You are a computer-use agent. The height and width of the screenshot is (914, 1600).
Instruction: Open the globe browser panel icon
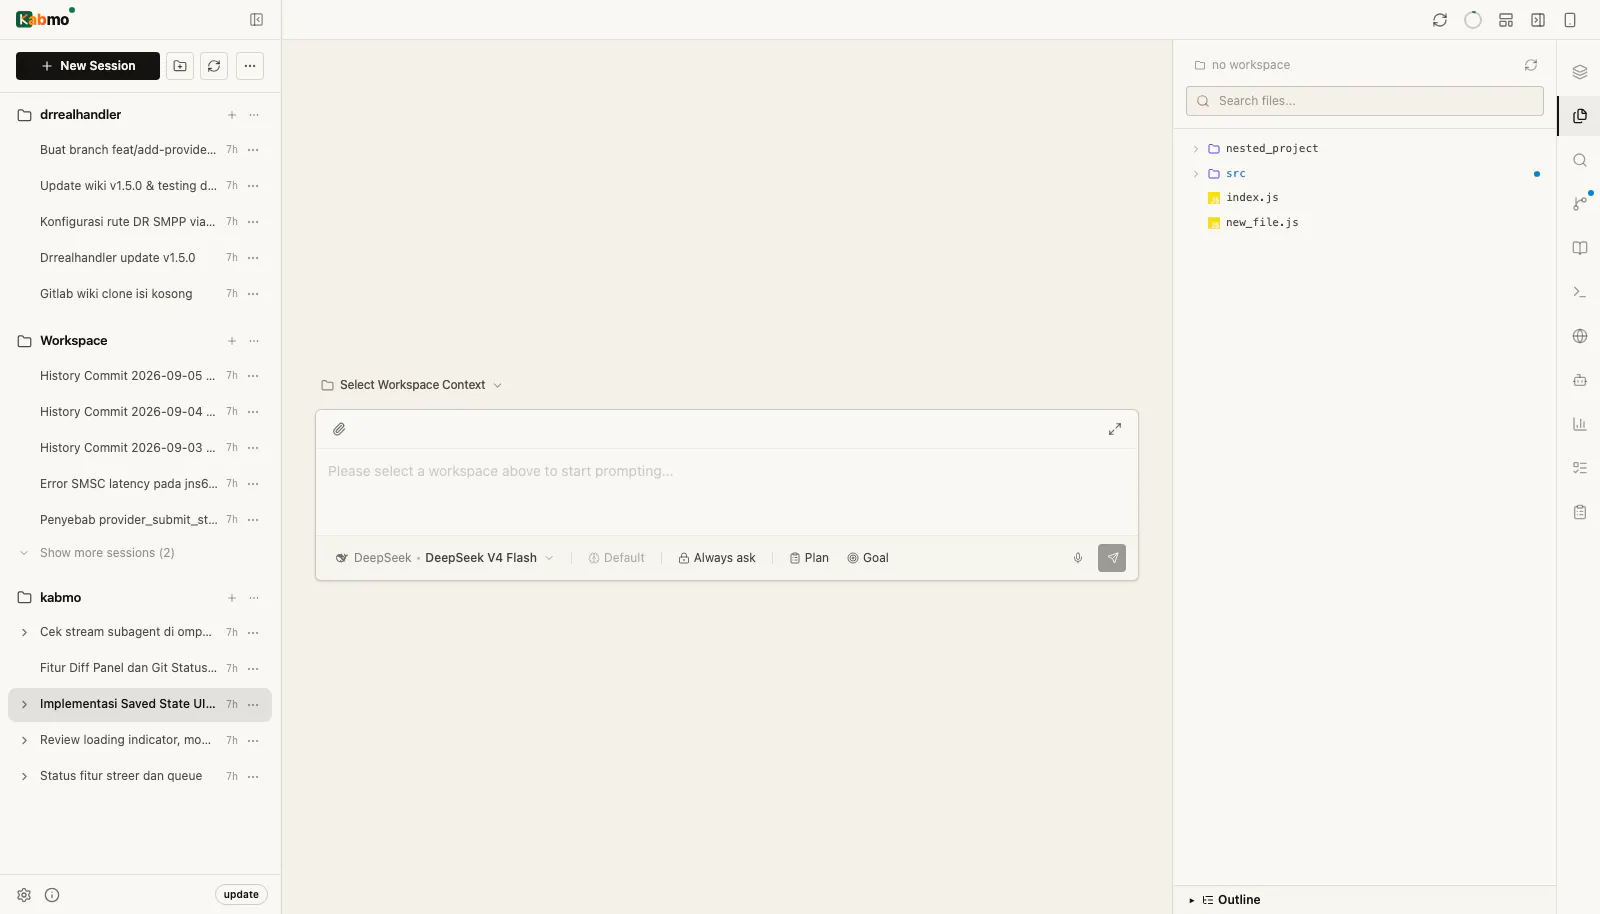[1580, 336]
